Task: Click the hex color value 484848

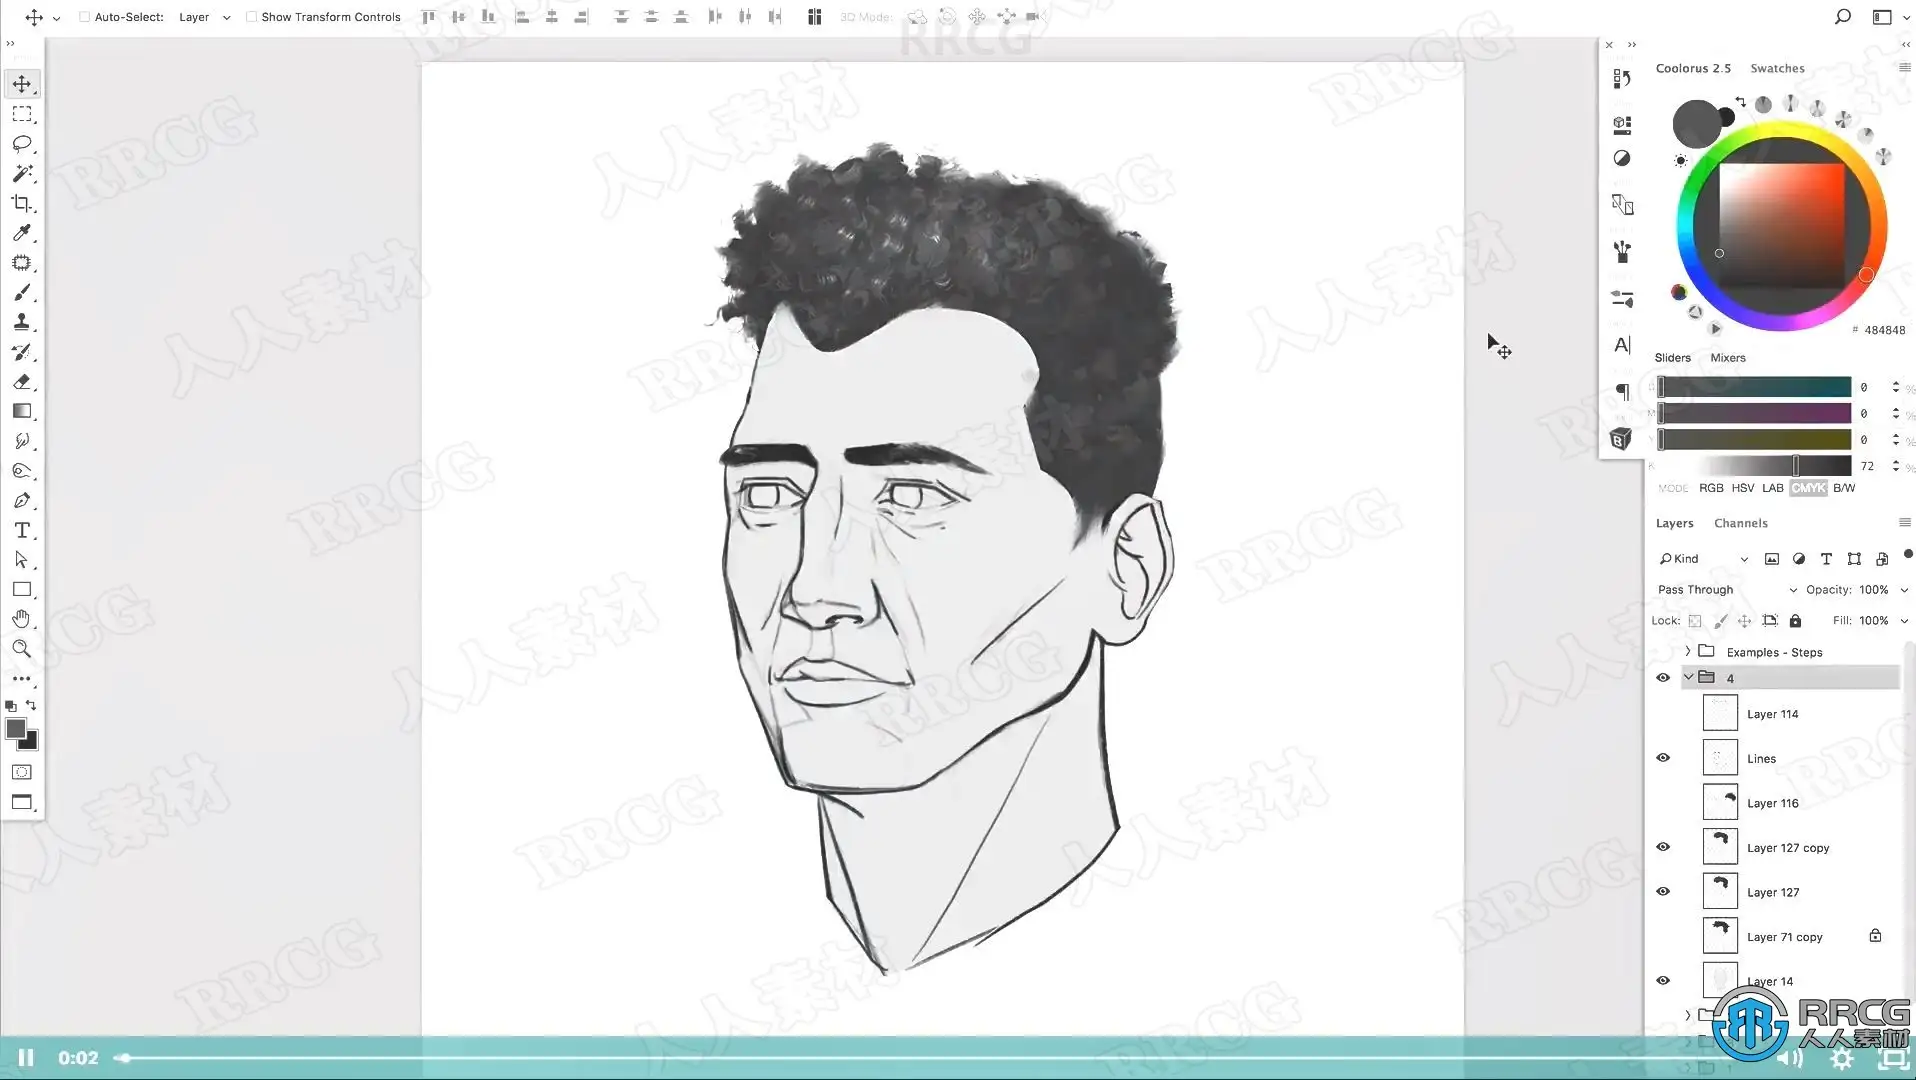Action: click(x=1884, y=330)
